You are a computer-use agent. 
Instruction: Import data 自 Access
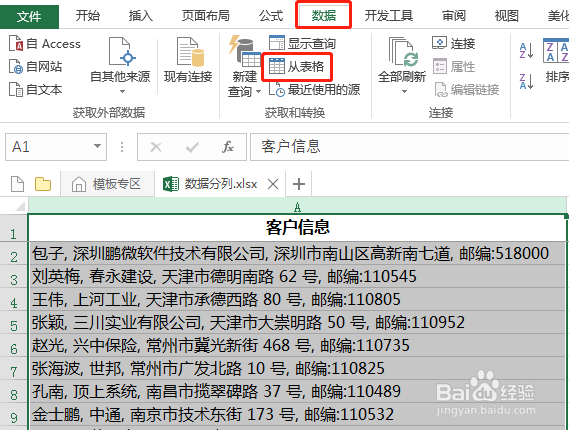[x=45, y=44]
